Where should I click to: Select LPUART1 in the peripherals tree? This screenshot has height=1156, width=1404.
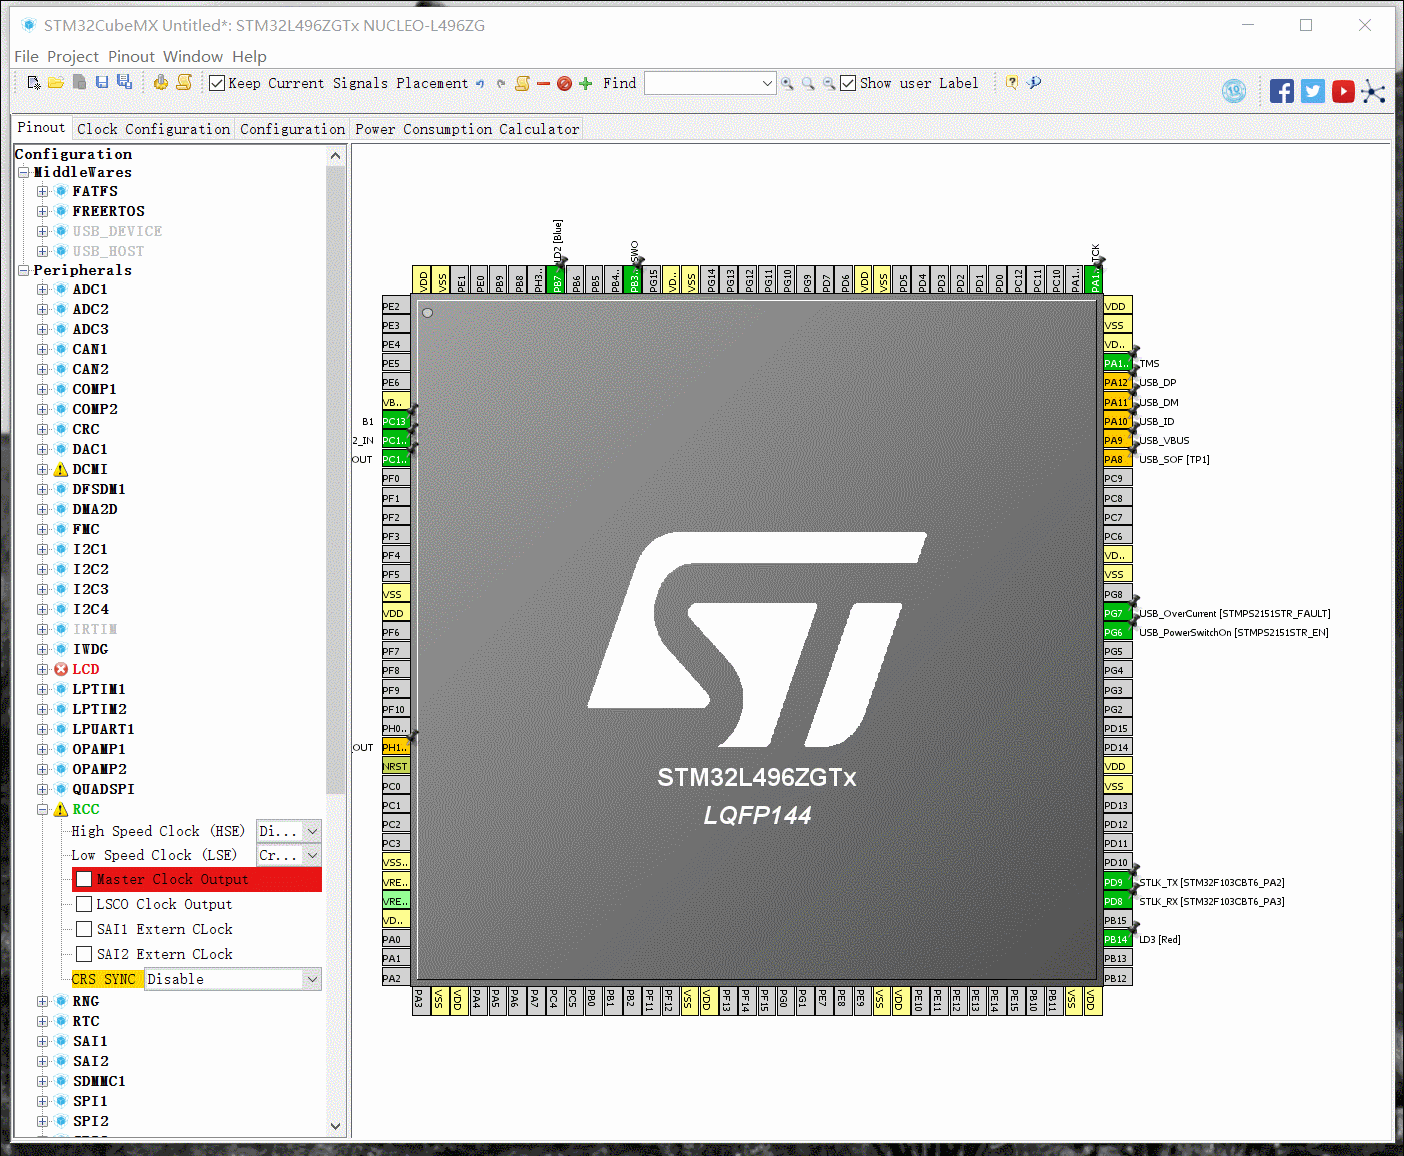point(103,729)
